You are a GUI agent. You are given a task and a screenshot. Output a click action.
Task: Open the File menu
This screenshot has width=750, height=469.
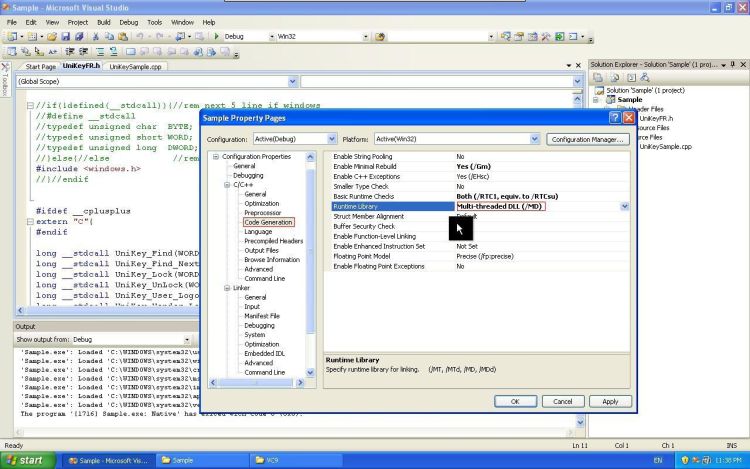(x=11, y=22)
